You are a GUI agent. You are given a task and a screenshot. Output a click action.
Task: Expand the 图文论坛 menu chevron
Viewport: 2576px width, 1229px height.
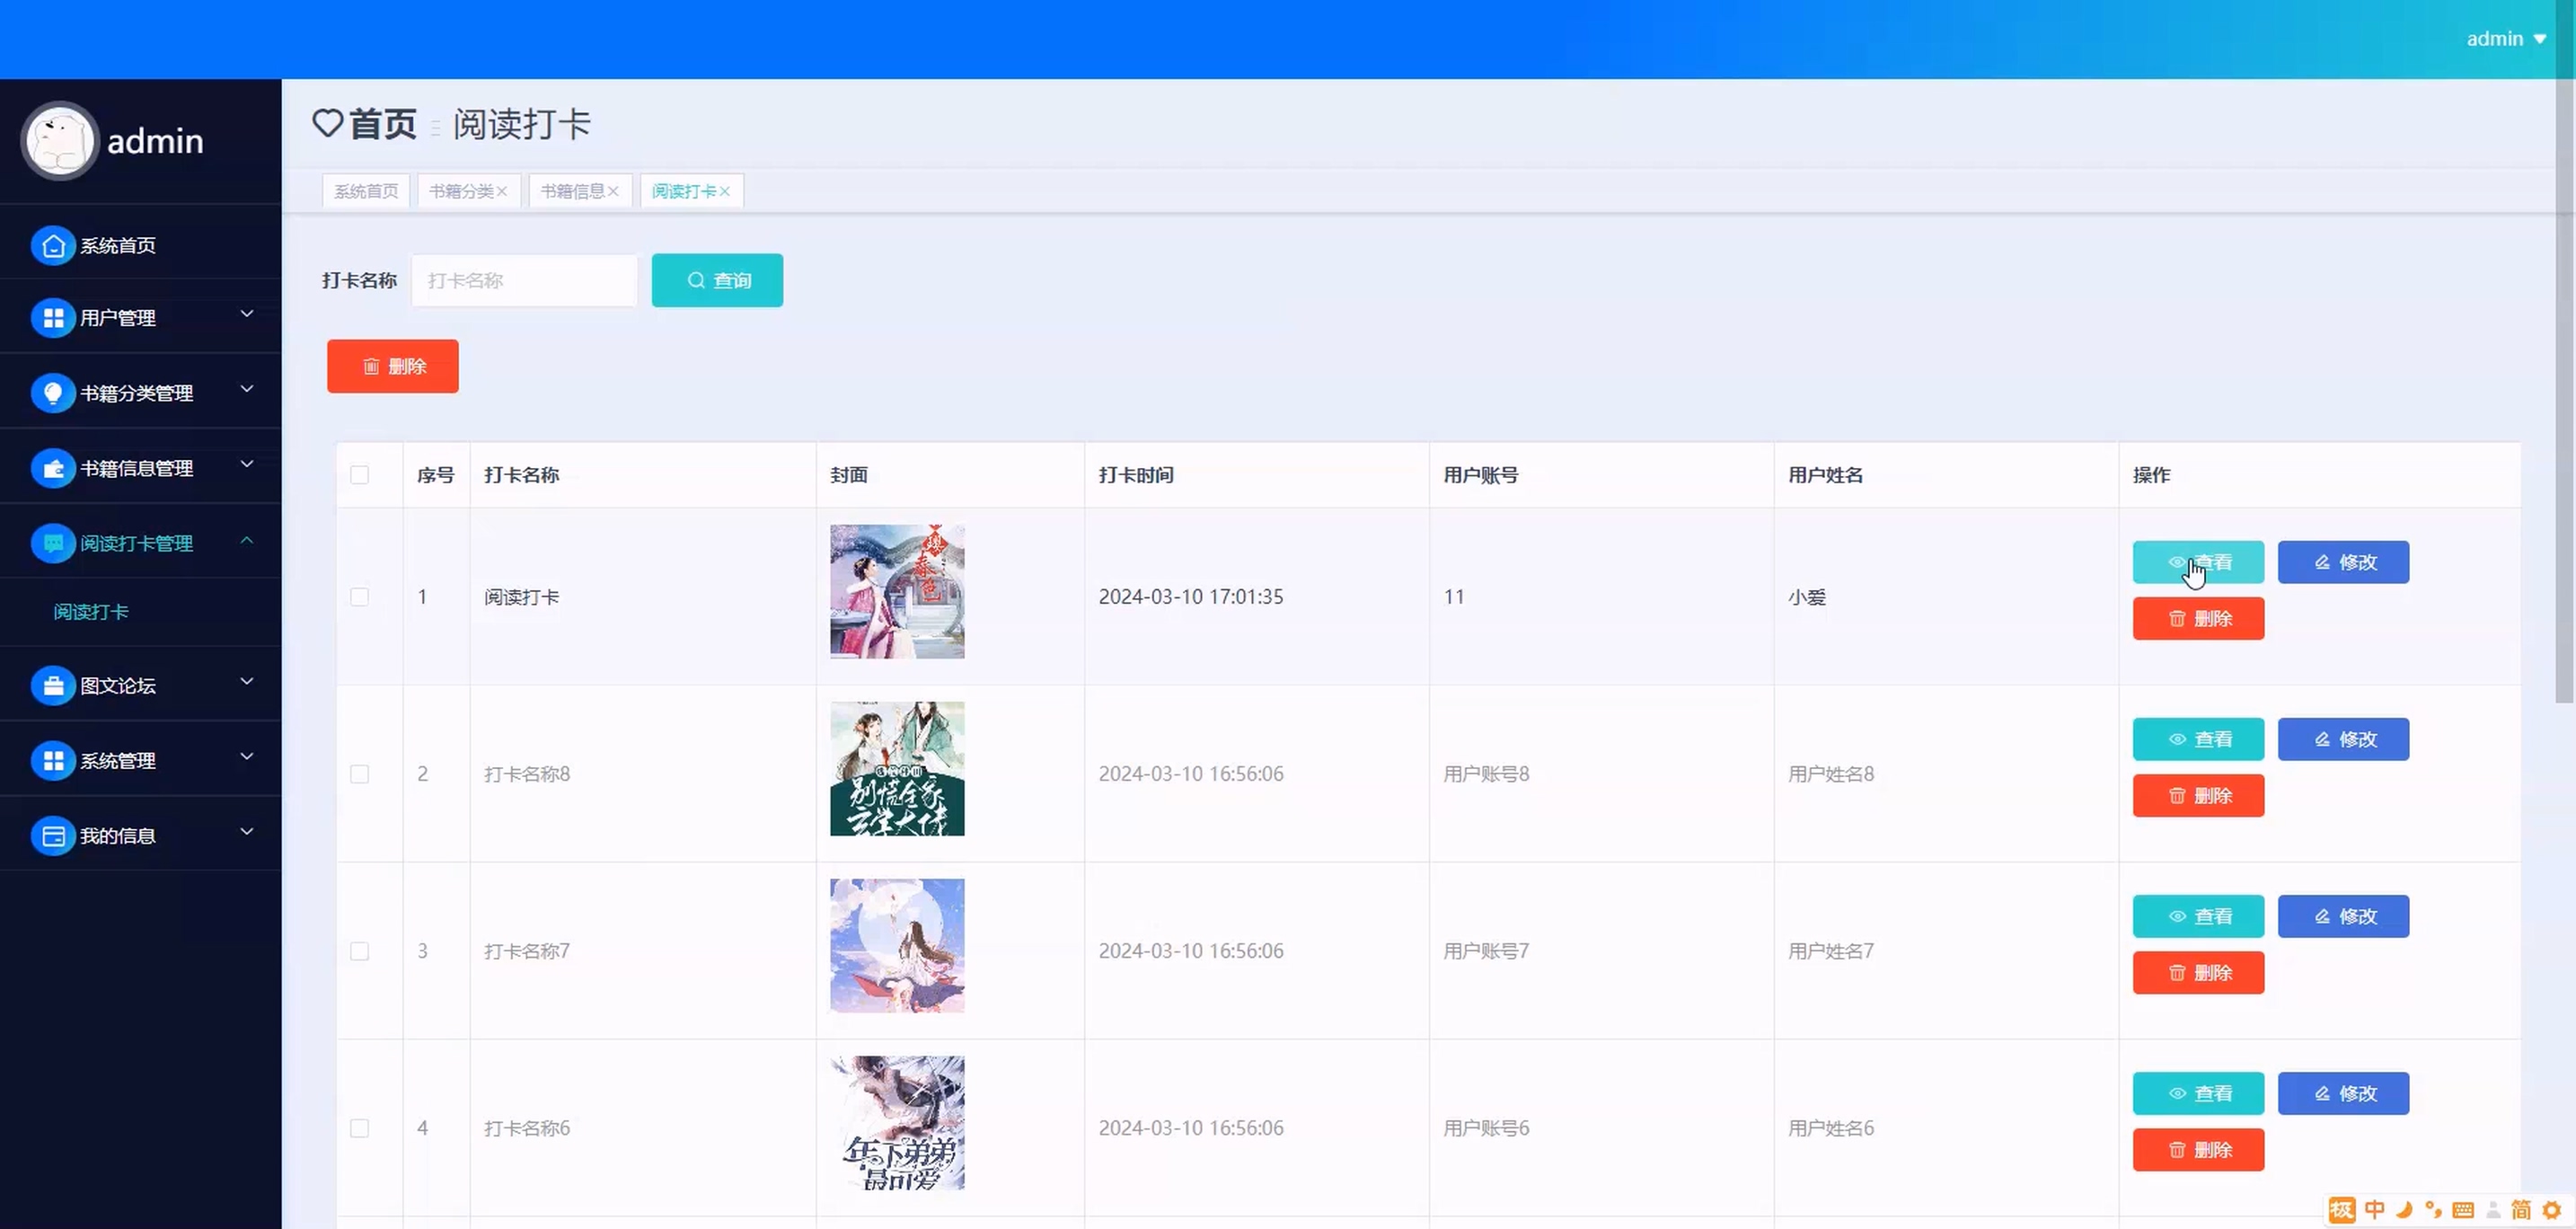[x=246, y=682]
